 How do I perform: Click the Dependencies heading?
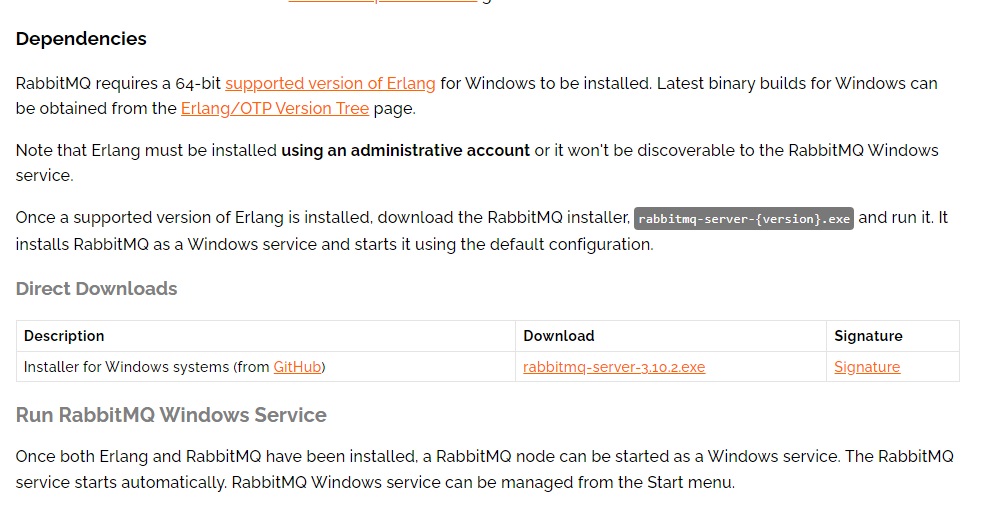click(81, 39)
